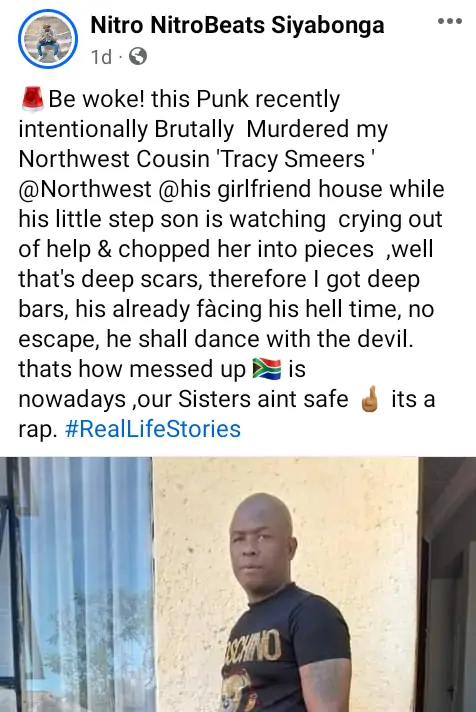
Task: Click the @Northwest mention in the post text
Action: tap(85, 189)
